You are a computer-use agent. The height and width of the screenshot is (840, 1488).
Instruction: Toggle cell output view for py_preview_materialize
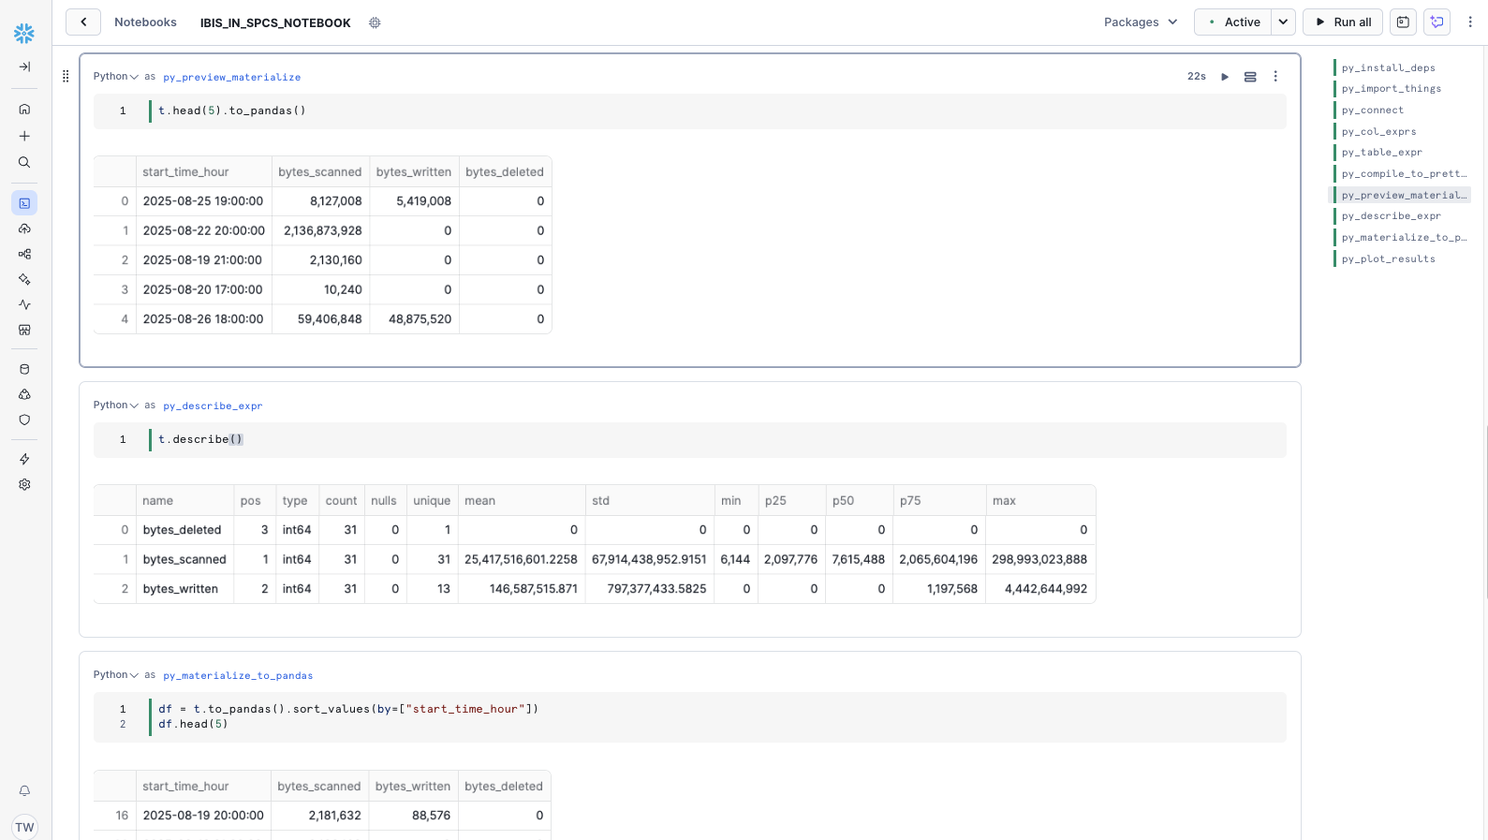1250,77
